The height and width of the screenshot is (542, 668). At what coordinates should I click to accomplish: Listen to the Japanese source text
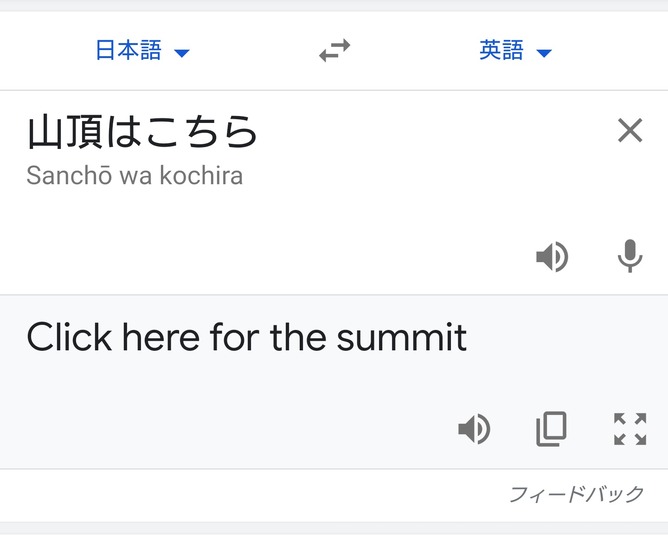pyautogui.click(x=552, y=257)
